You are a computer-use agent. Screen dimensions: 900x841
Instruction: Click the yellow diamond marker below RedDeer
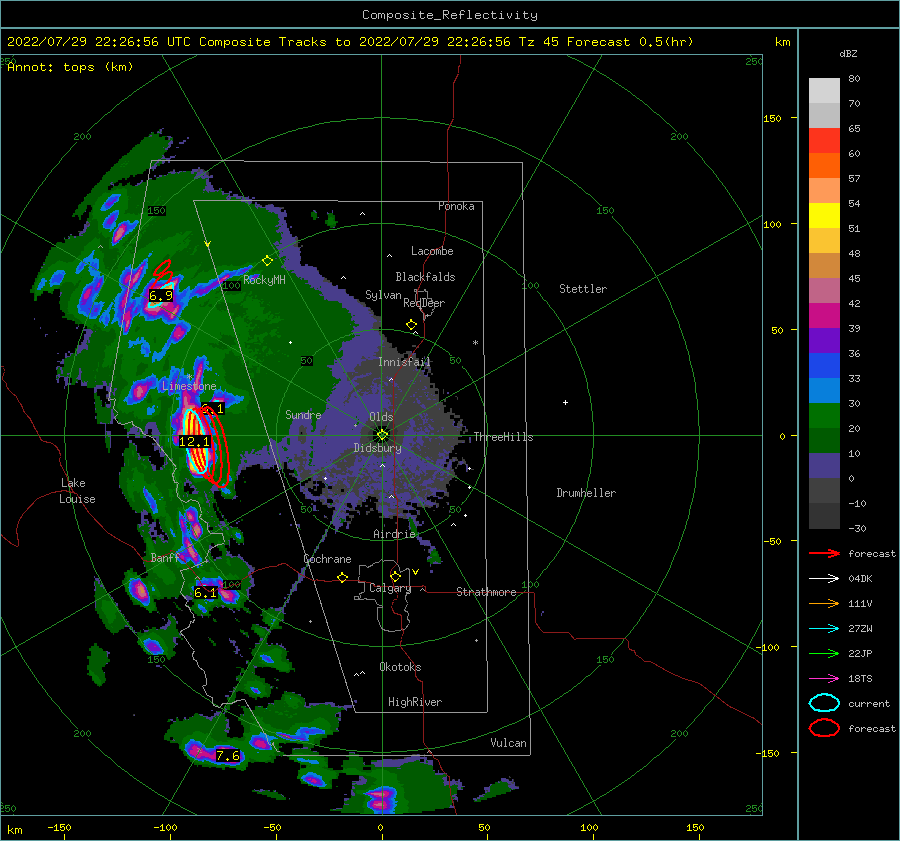(x=411, y=325)
